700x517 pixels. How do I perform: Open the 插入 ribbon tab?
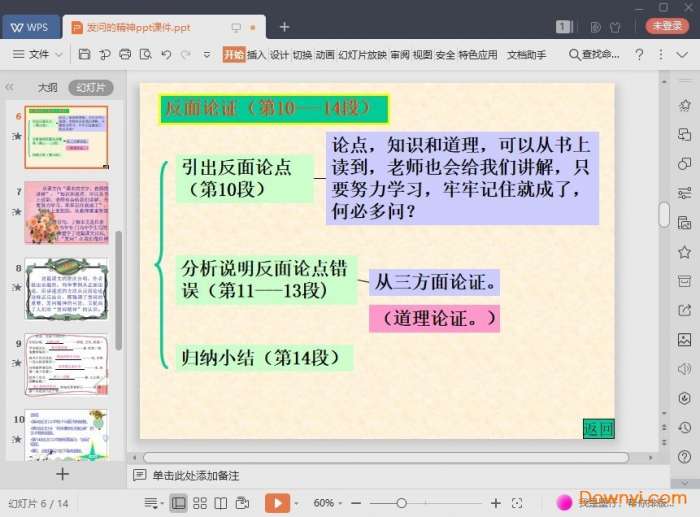[256, 55]
